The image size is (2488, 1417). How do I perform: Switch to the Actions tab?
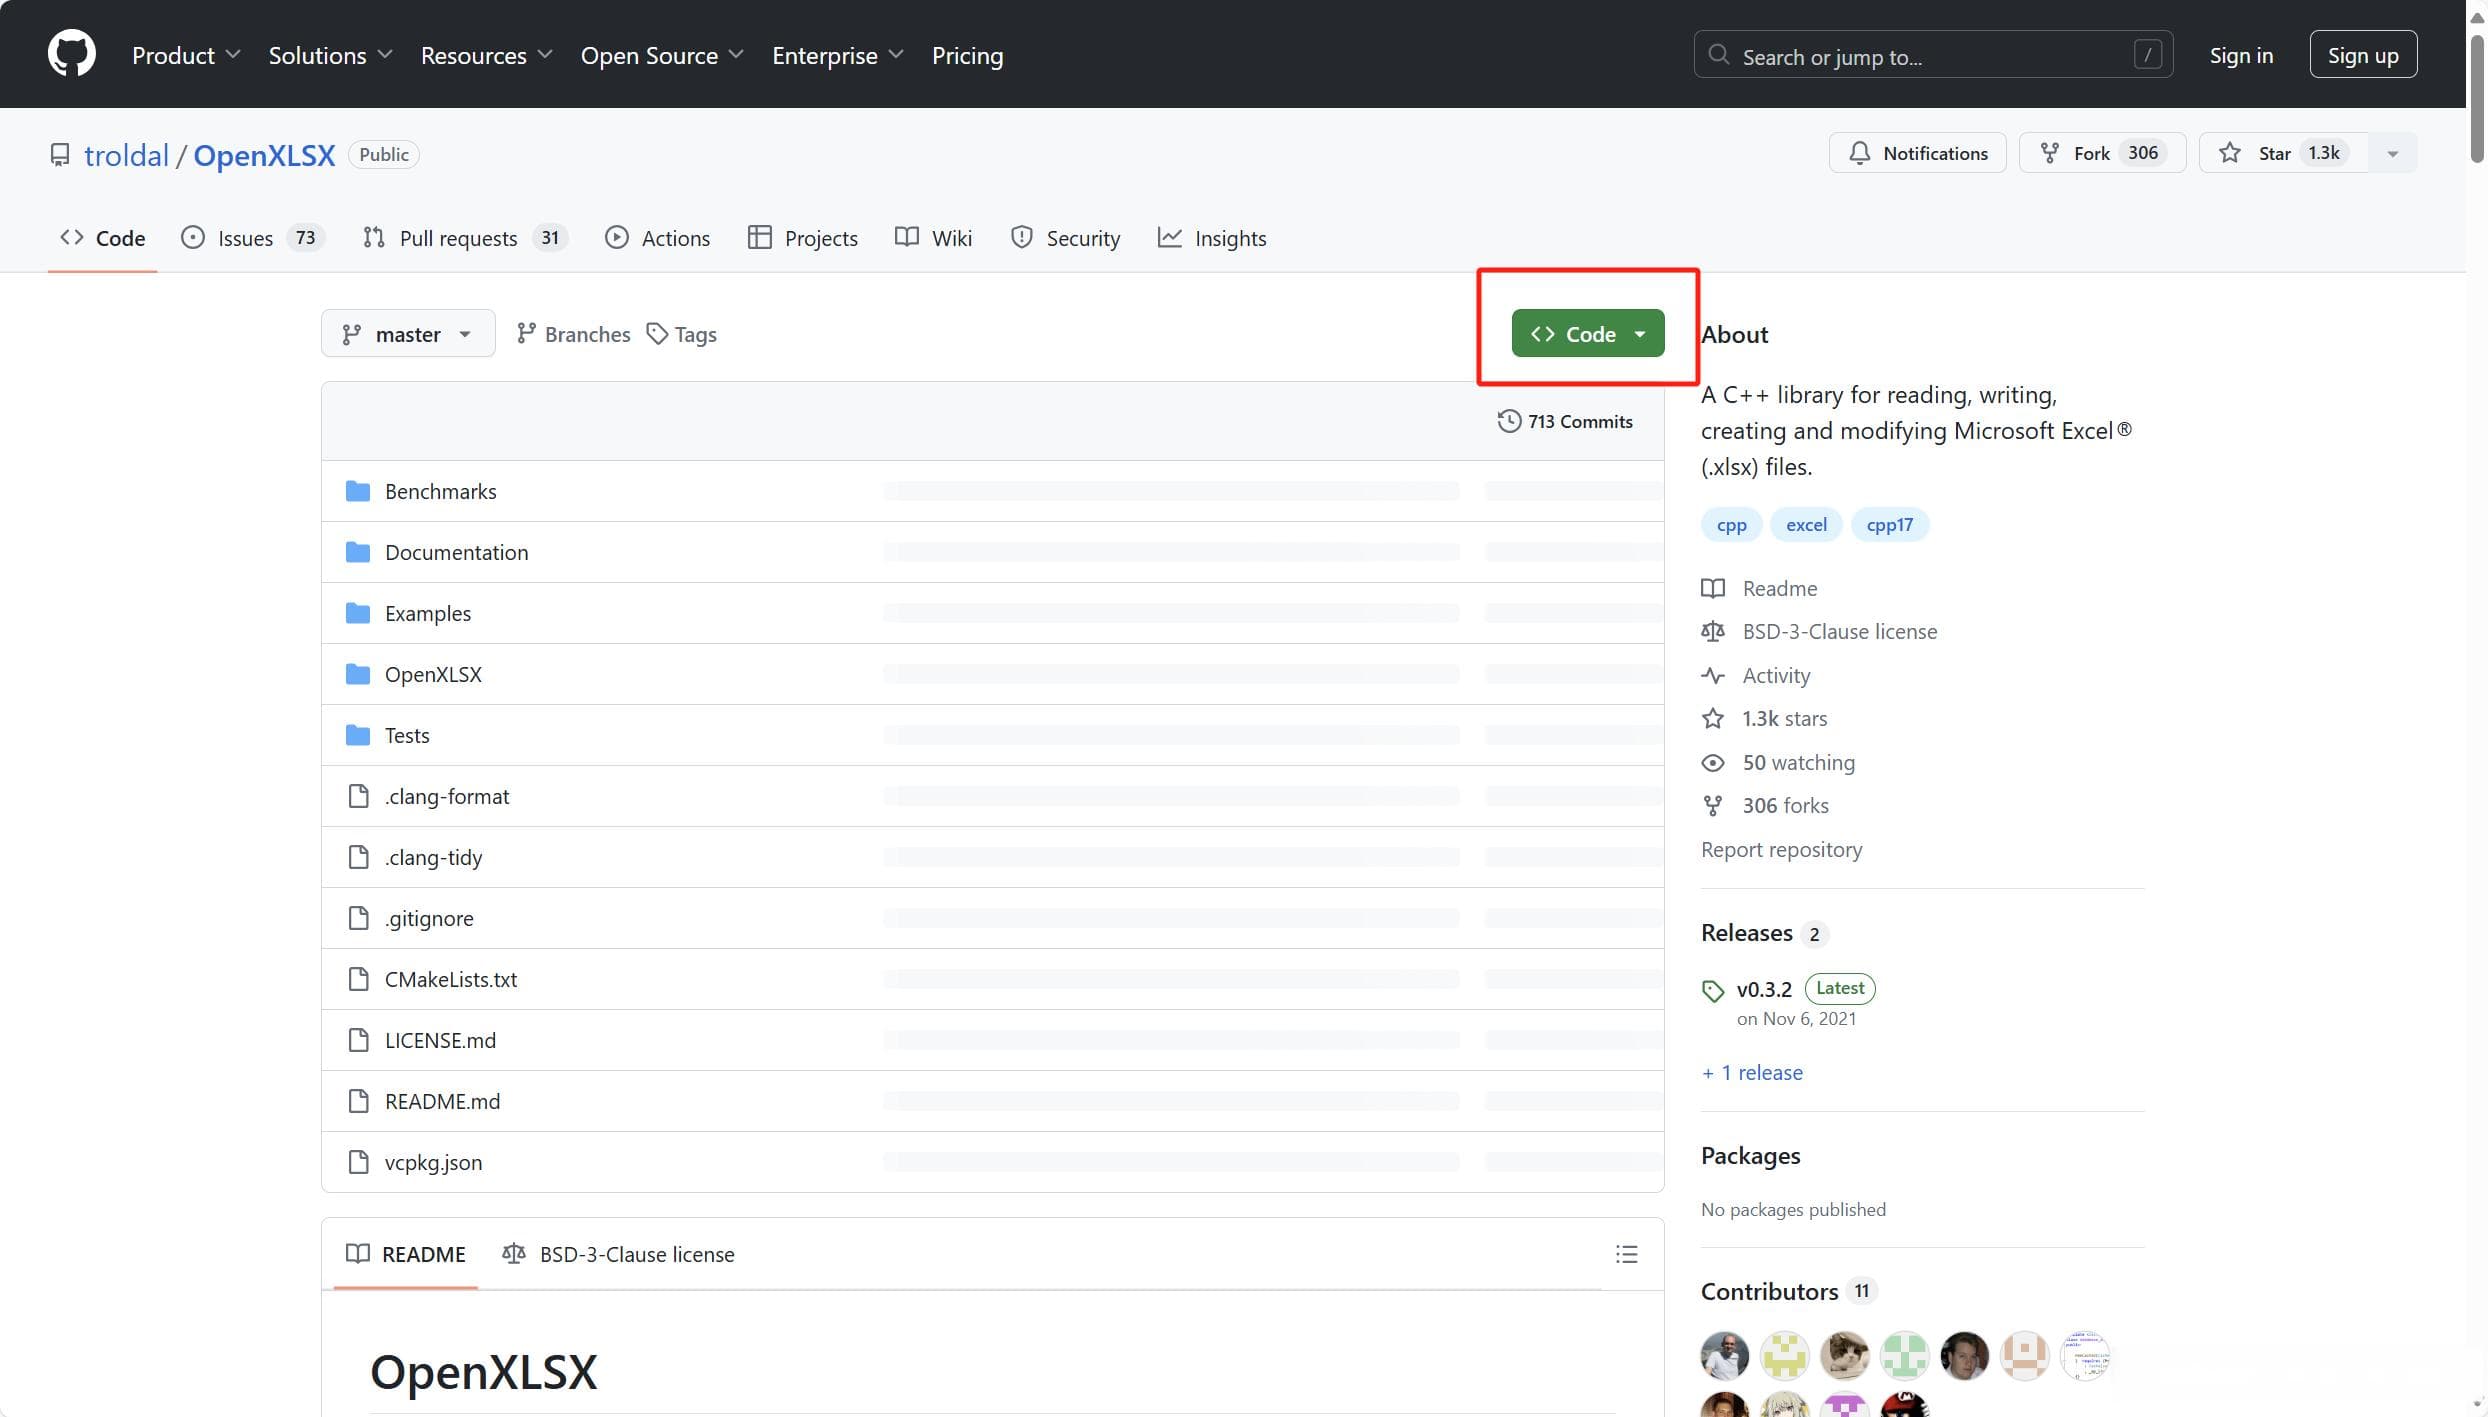[x=657, y=238]
